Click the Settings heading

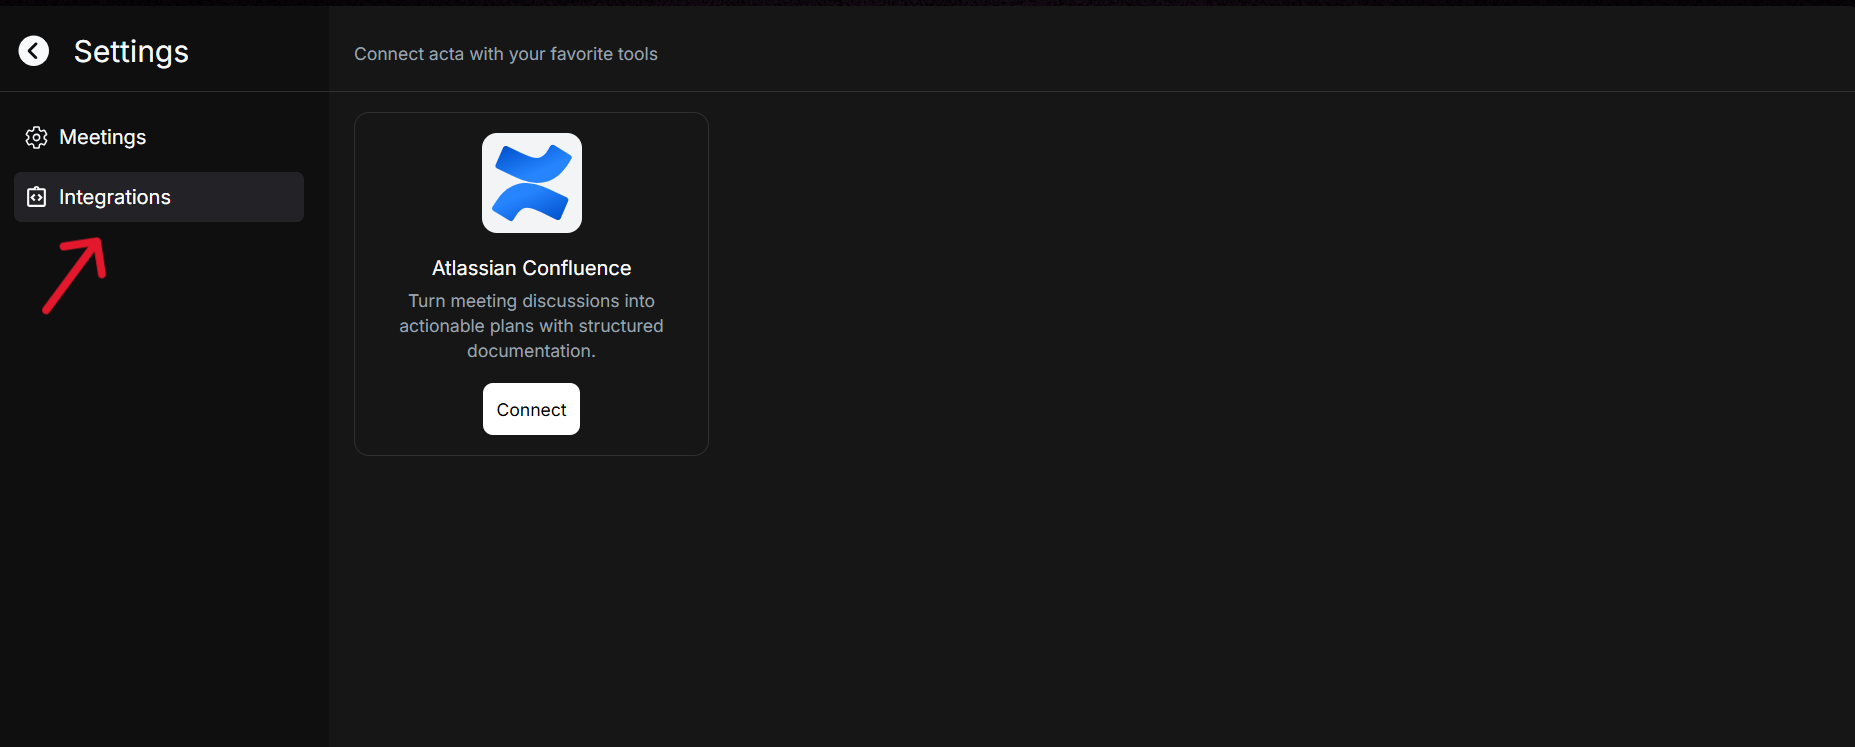(x=131, y=51)
